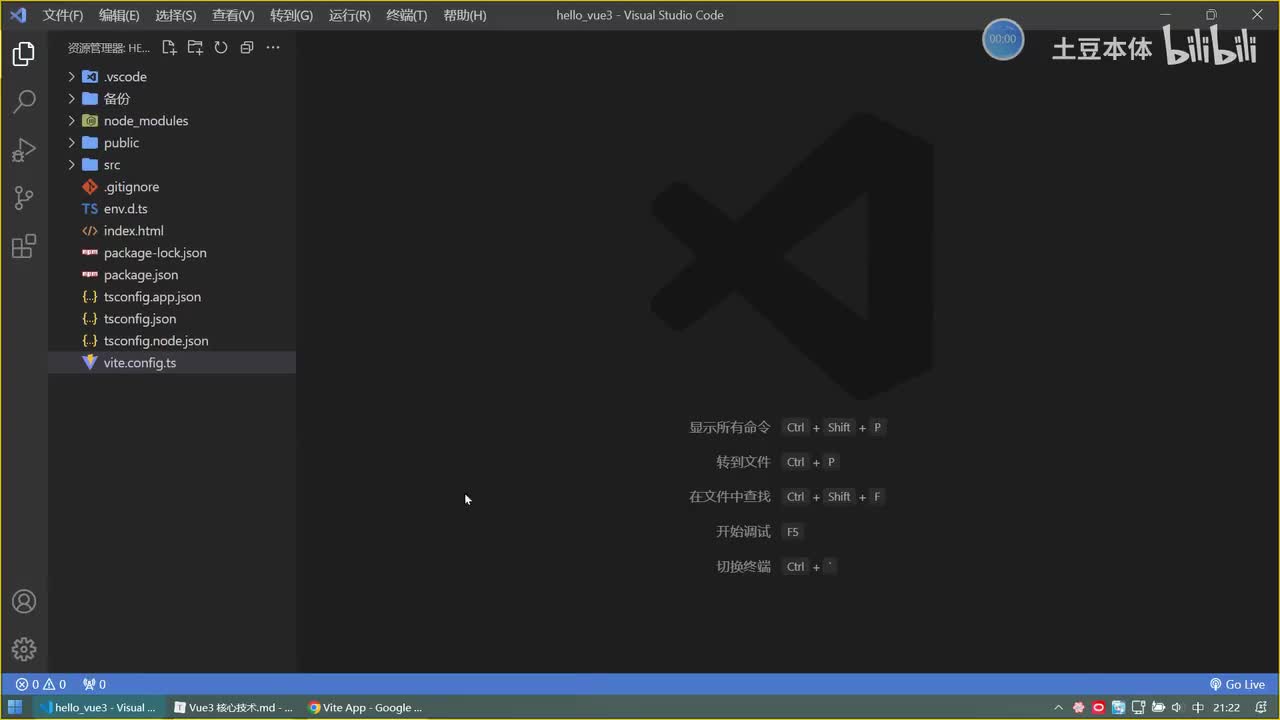Viewport: 1280px width, 720px height.
Task: Expand the src folder
Action: pyautogui.click(x=172, y=165)
